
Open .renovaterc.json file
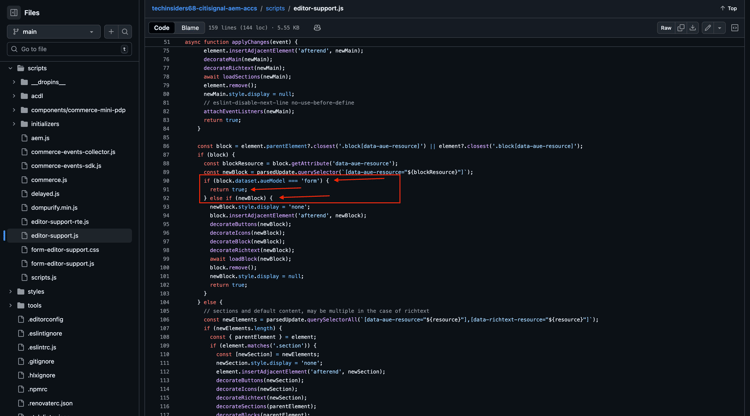pyautogui.click(x=50, y=403)
